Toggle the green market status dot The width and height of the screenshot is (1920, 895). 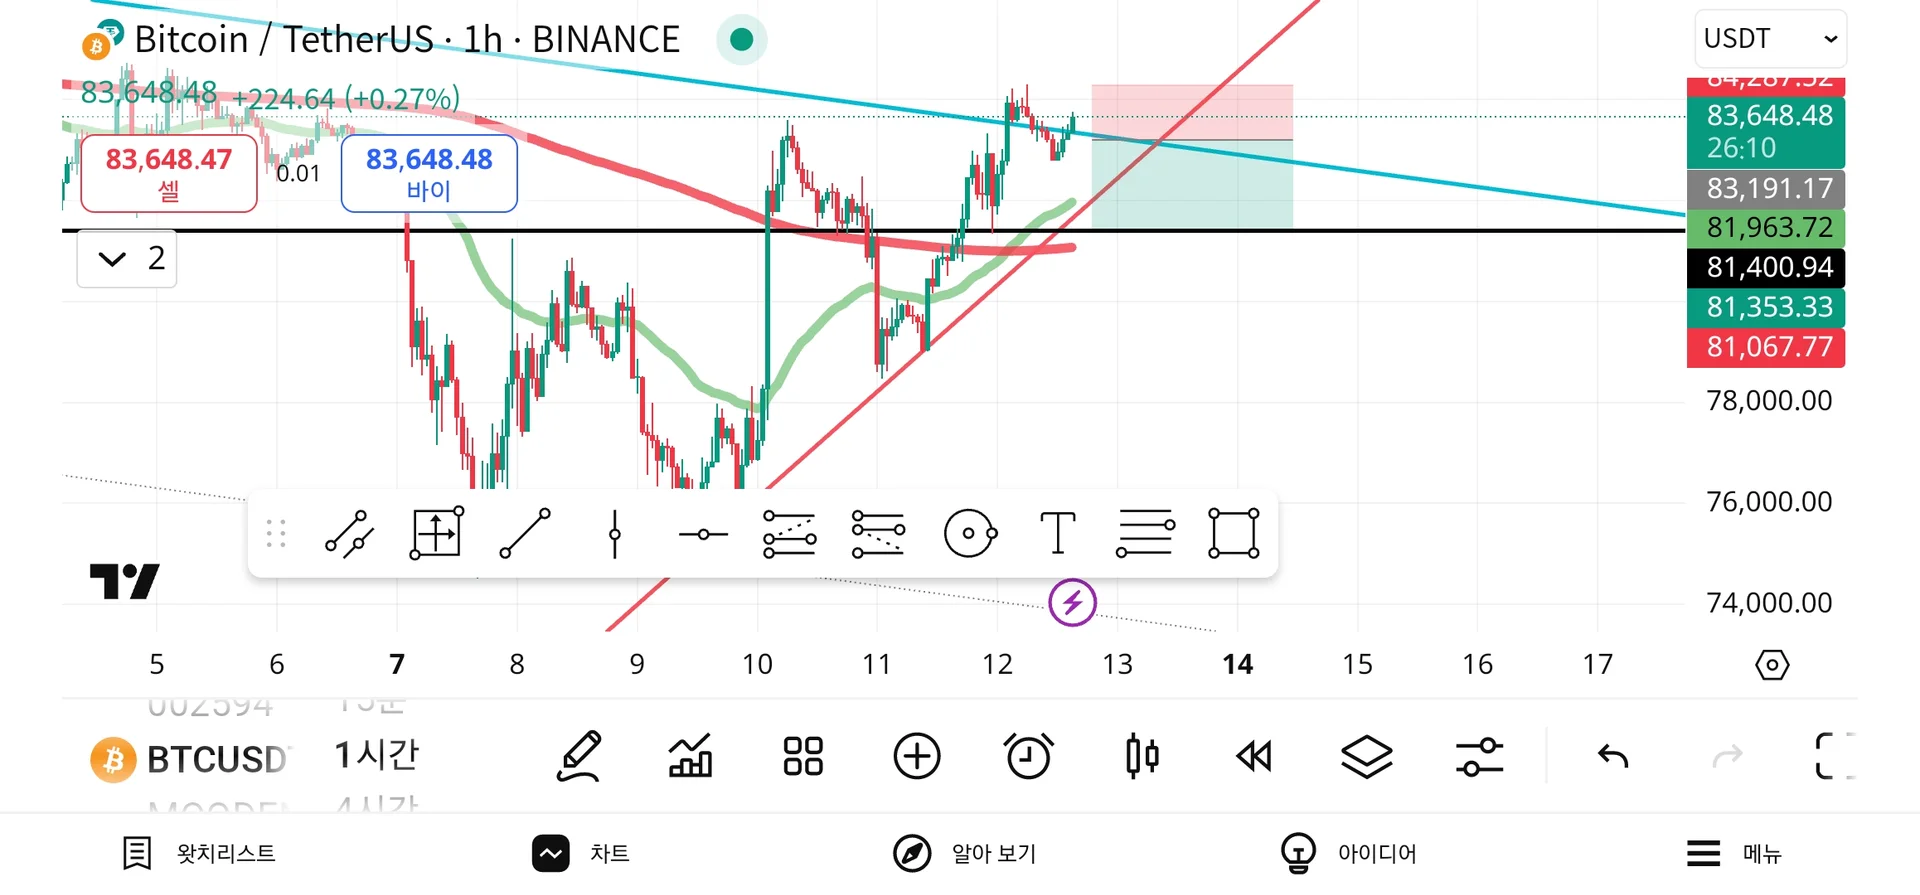(741, 39)
